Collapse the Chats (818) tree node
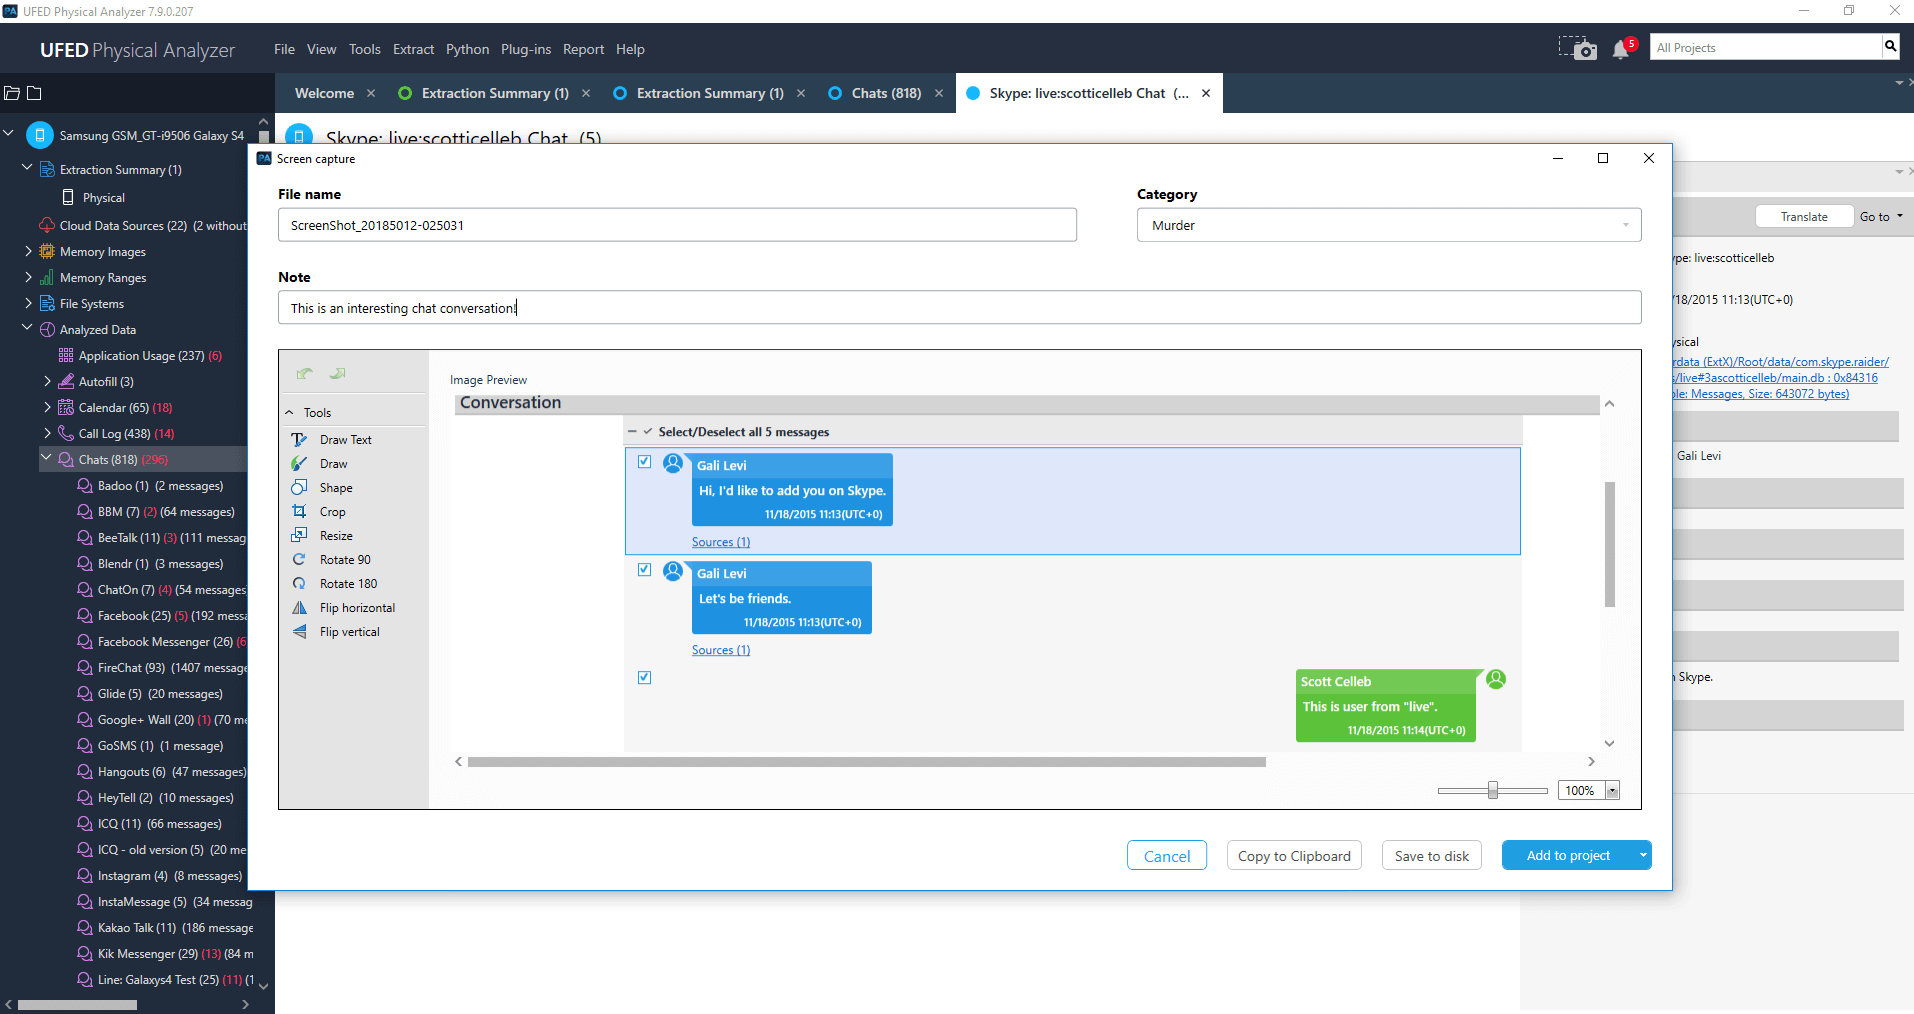The height and width of the screenshot is (1014, 1914). click(46, 459)
